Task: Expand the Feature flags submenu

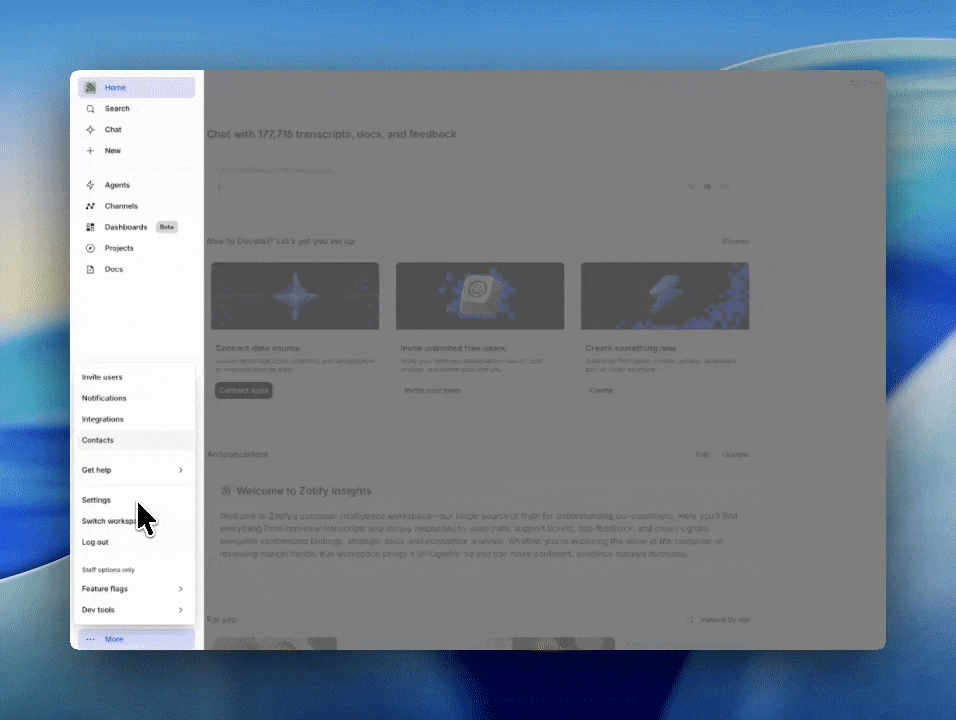Action: (x=134, y=588)
